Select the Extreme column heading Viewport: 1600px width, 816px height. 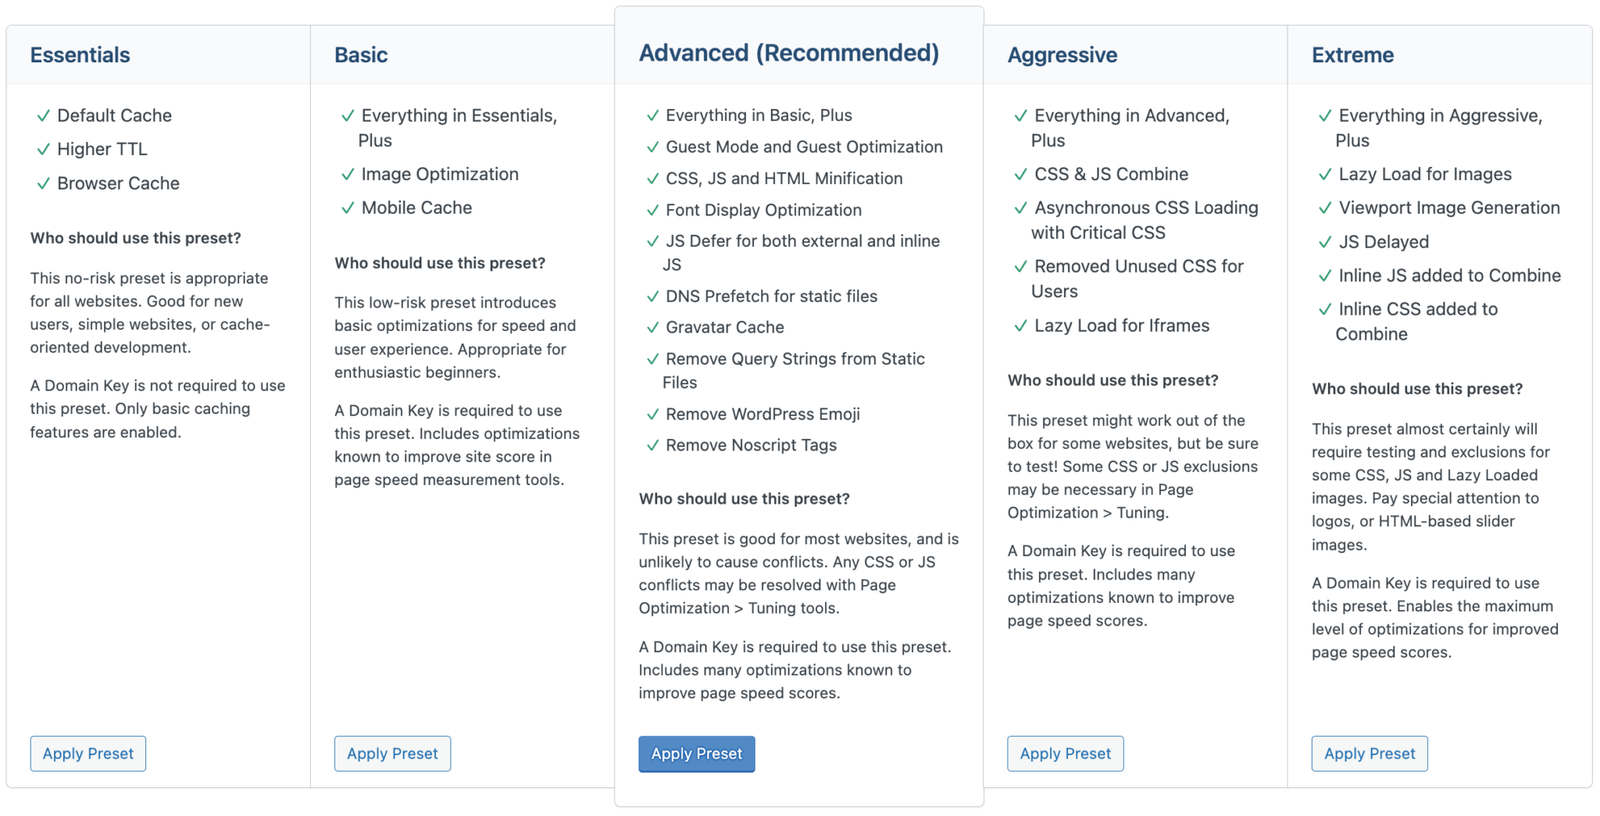click(x=1352, y=55)
